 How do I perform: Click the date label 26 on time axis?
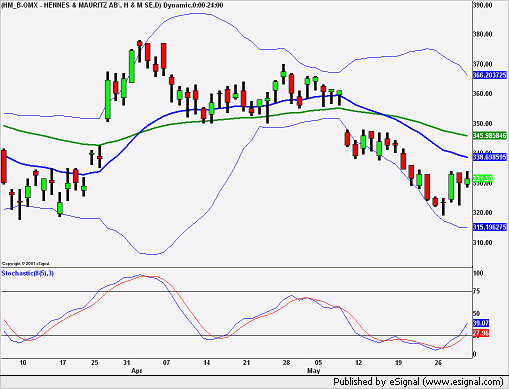point(438,363)
